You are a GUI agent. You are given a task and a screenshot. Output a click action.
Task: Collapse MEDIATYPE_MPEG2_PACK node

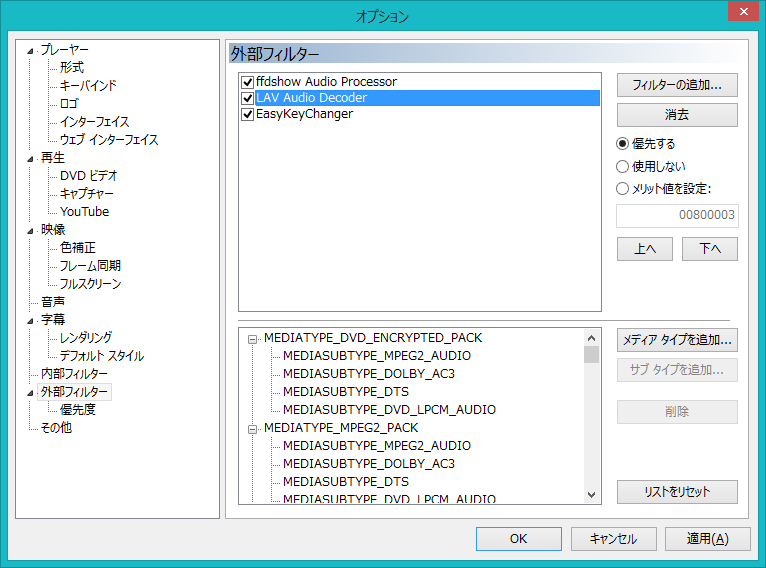[x=253, y=429]
